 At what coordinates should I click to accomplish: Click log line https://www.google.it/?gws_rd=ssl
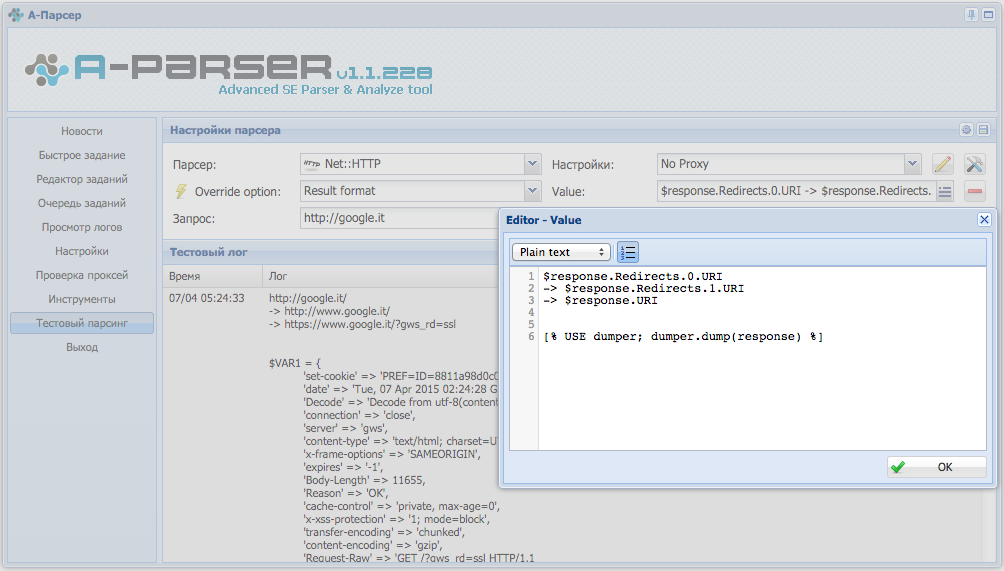pos(362,325)
